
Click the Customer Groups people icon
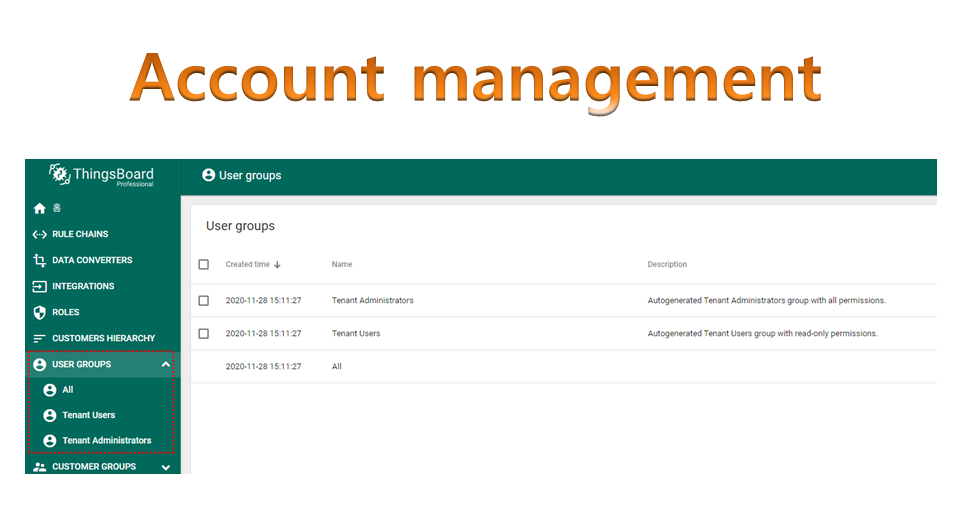39,467
